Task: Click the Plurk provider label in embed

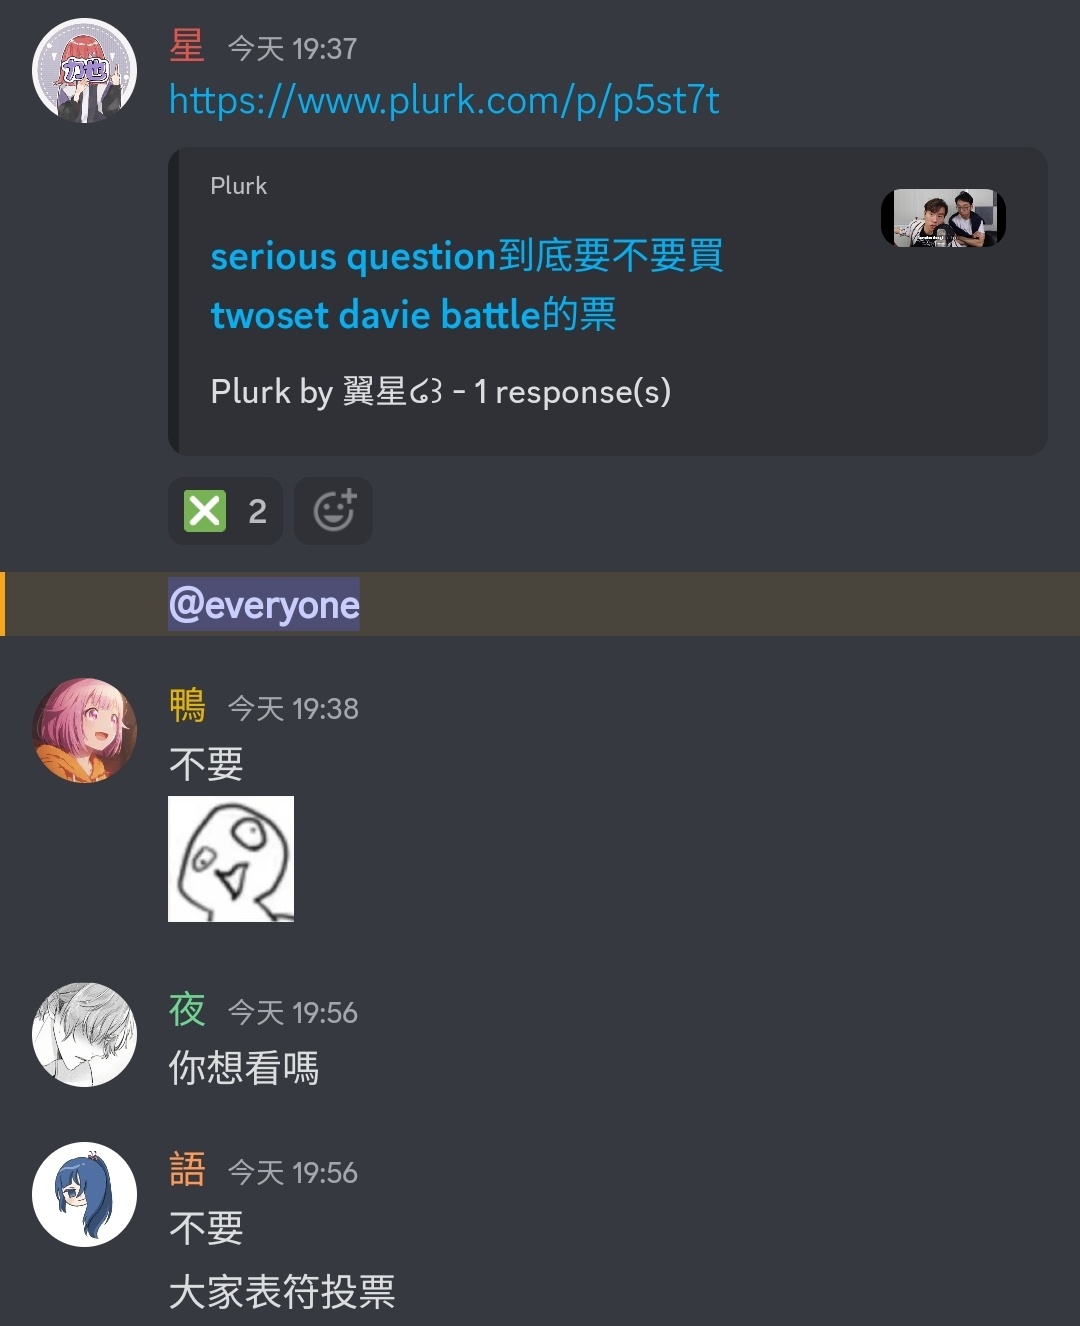Action: point(239,186)
